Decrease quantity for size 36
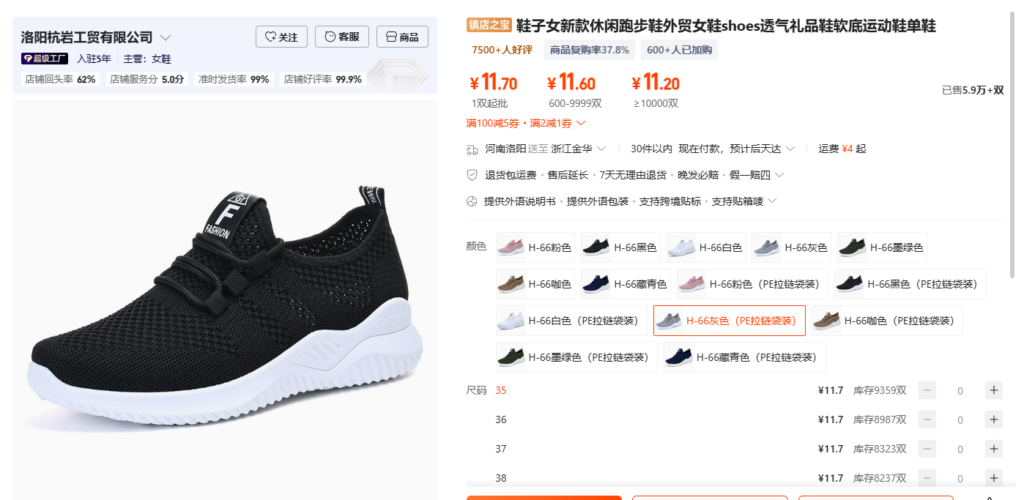1024x500 pixels. coord(927,420)
